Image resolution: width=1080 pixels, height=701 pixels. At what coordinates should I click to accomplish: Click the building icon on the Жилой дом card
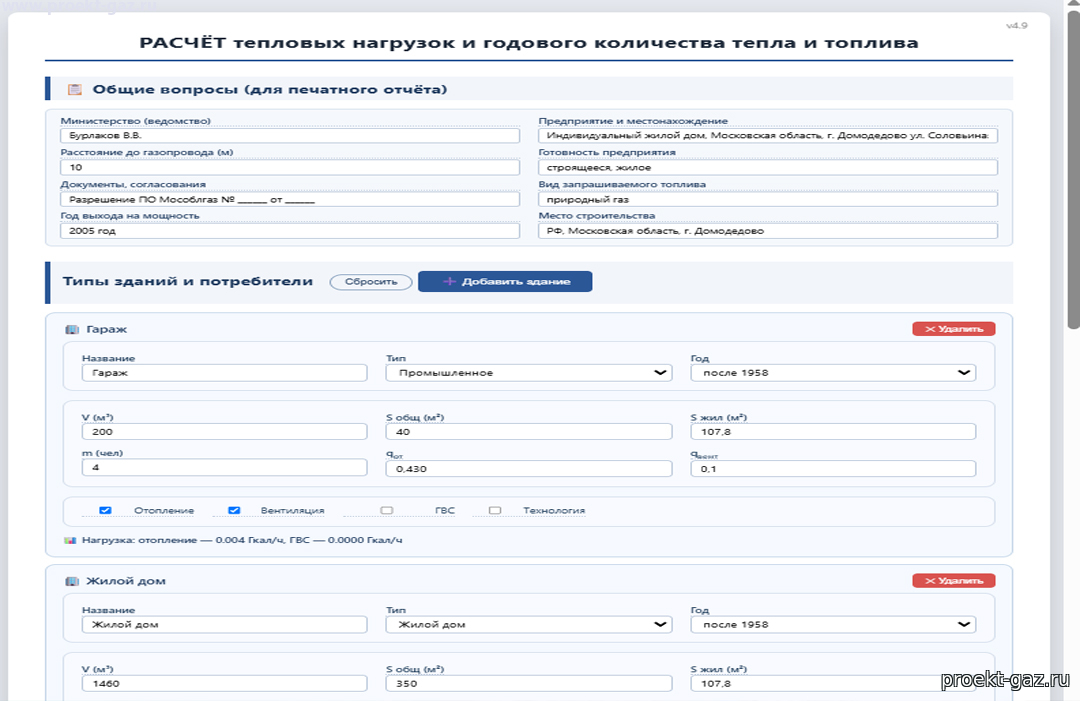tap(72, 581)
